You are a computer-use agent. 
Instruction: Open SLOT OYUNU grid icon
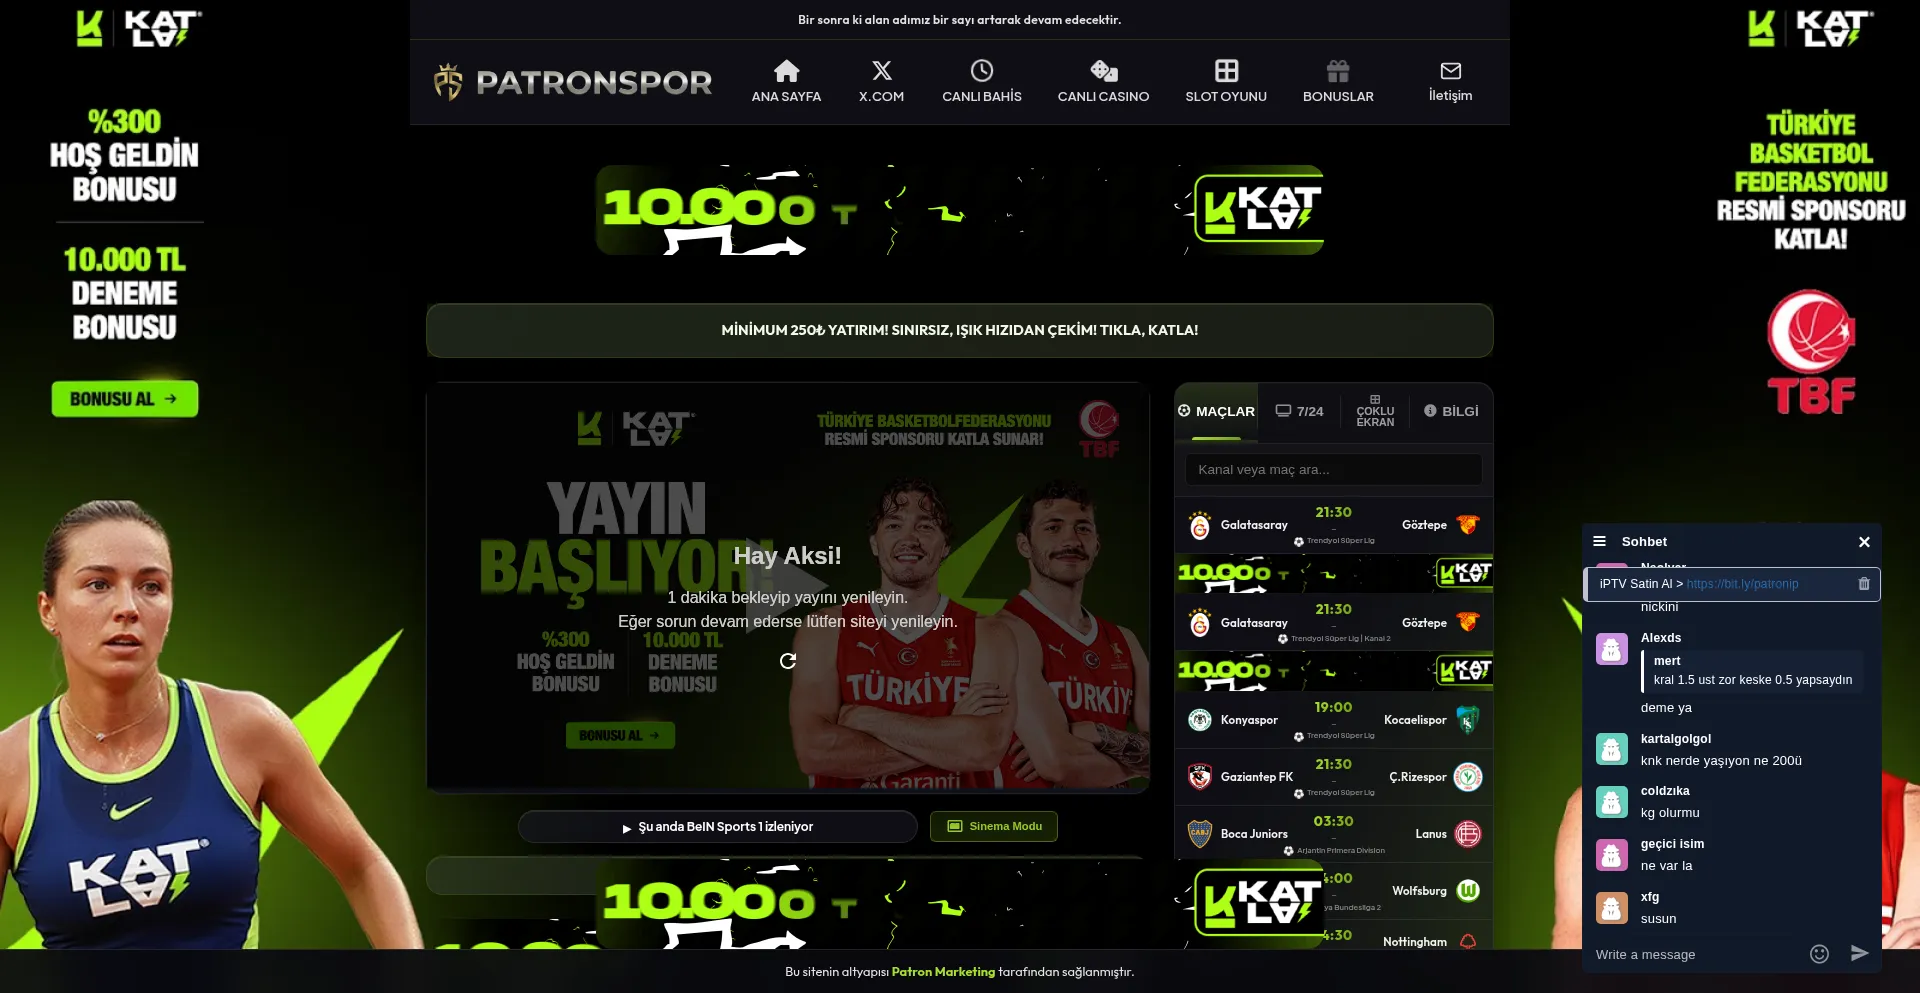point(1226,71)
